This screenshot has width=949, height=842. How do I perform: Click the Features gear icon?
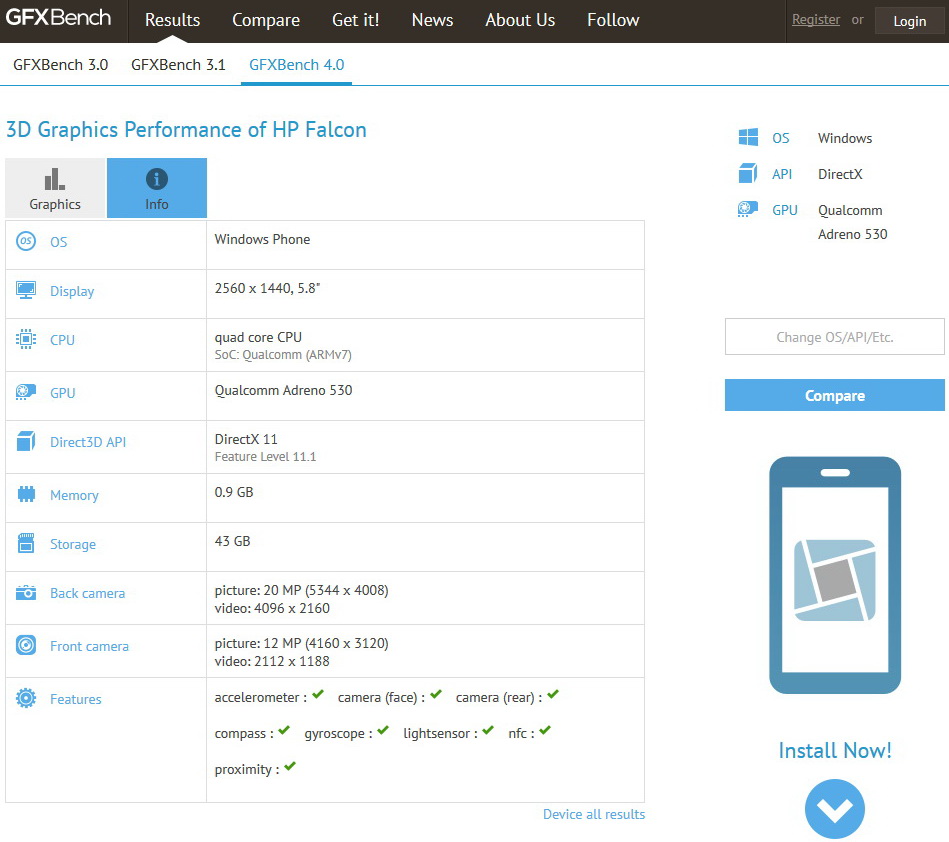(x=25, y=698)
